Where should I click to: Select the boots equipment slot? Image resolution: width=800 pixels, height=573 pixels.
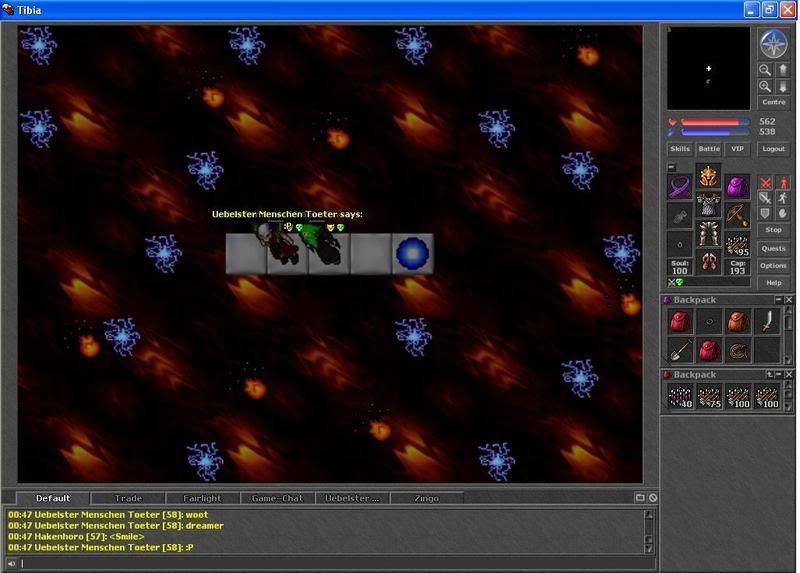click(708, 262)
